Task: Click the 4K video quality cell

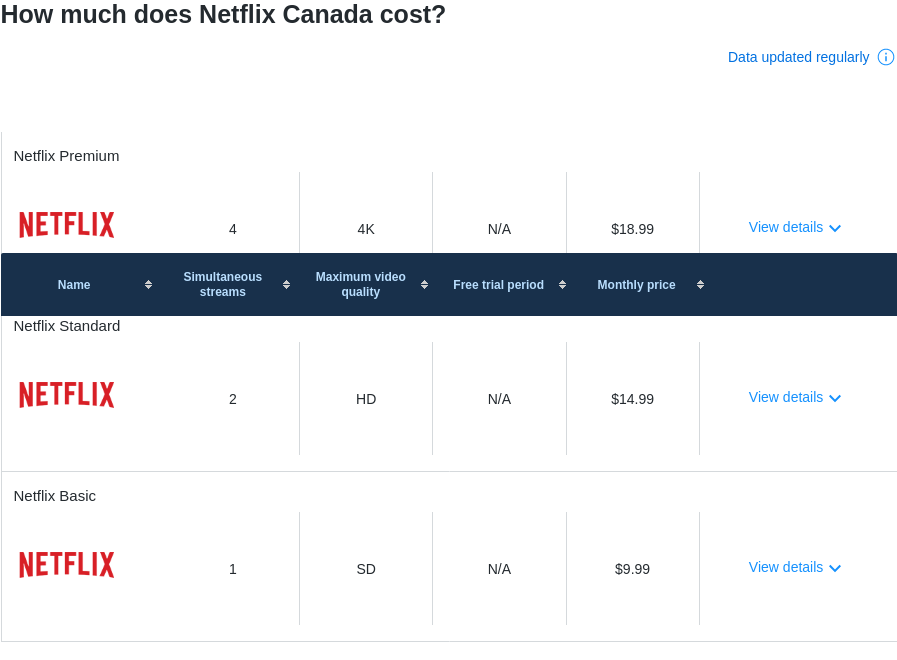Action: (366, 229)
